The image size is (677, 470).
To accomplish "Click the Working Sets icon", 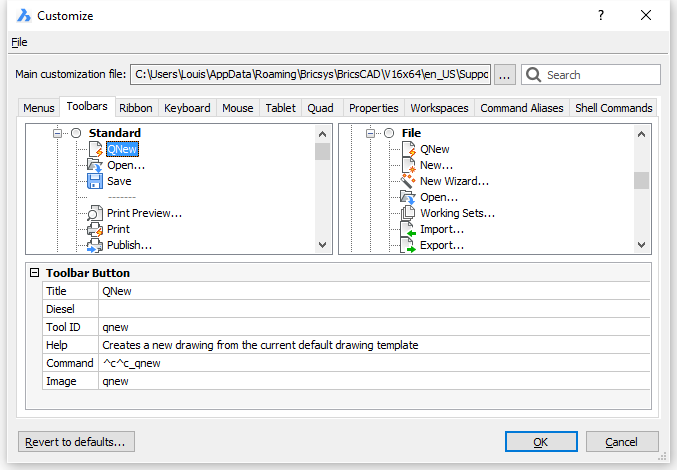I will 408,213.
